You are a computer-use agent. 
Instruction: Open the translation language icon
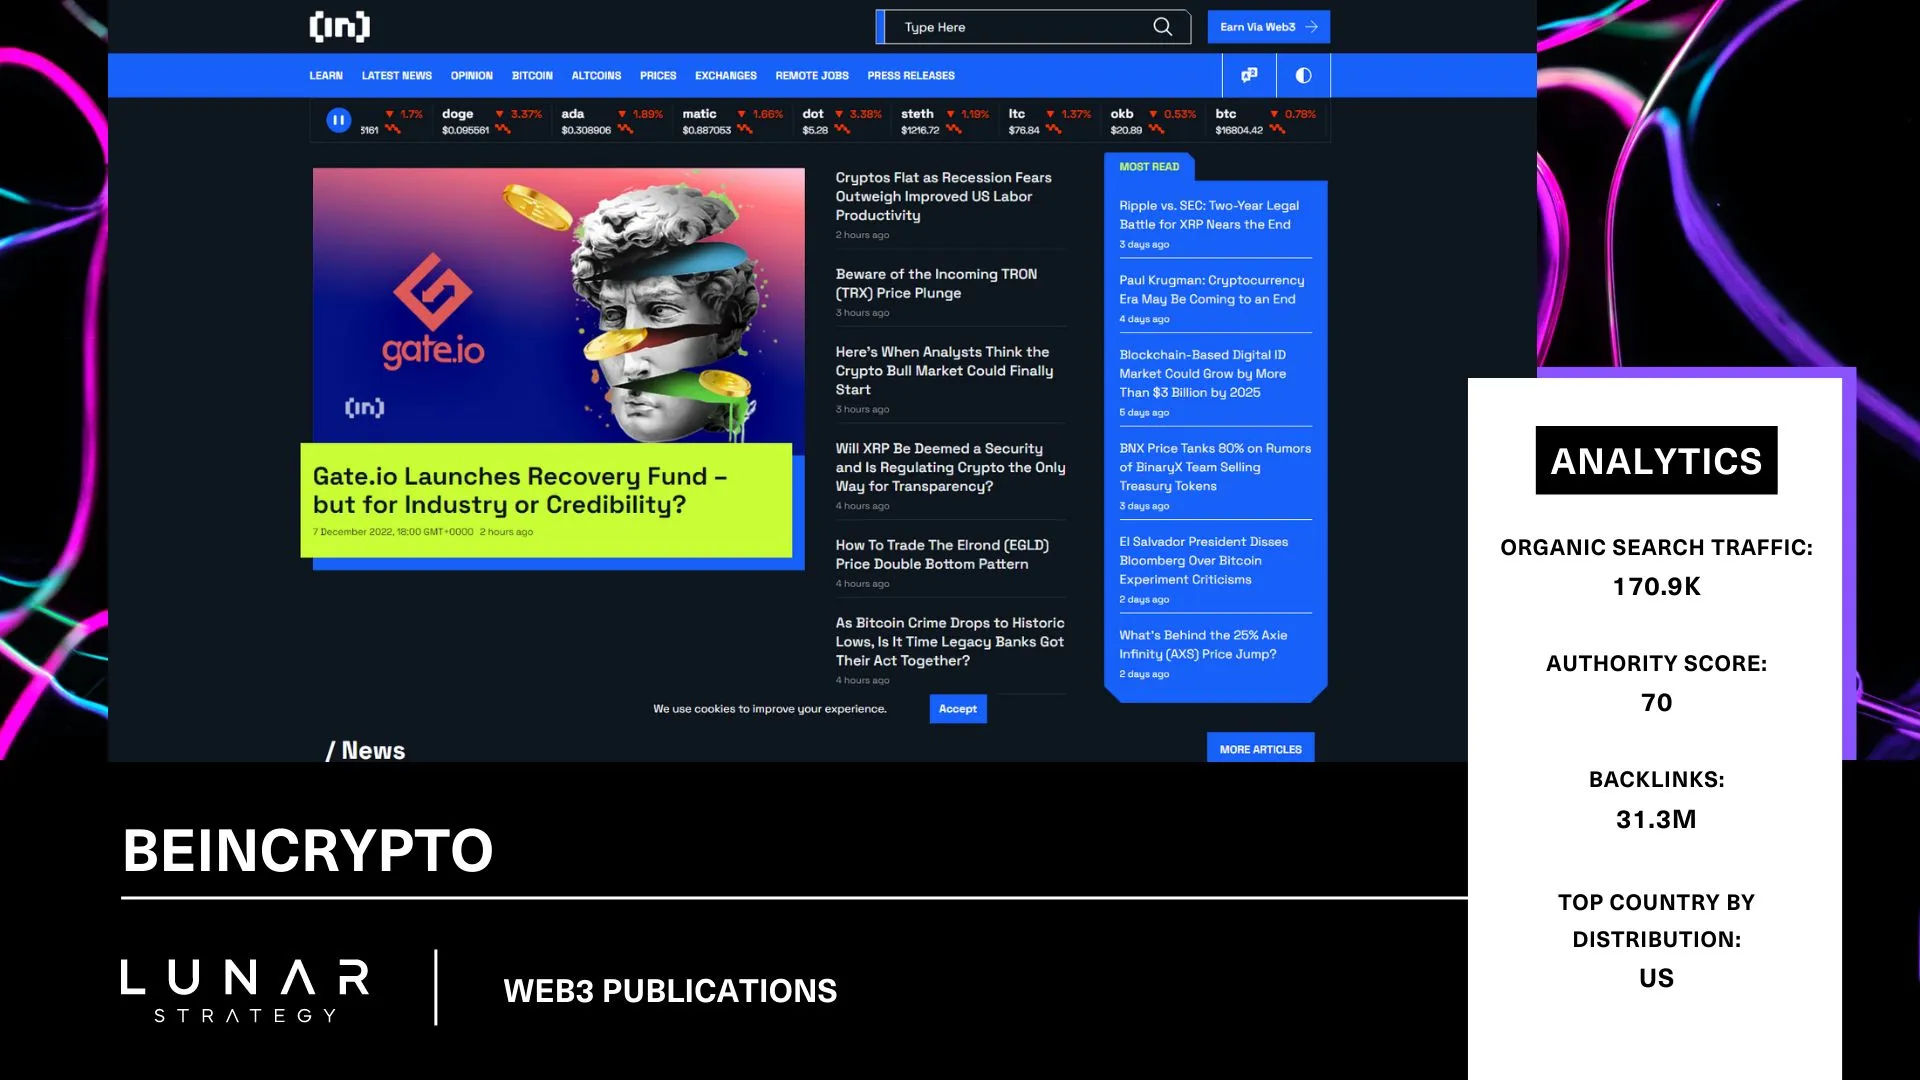1249,75
